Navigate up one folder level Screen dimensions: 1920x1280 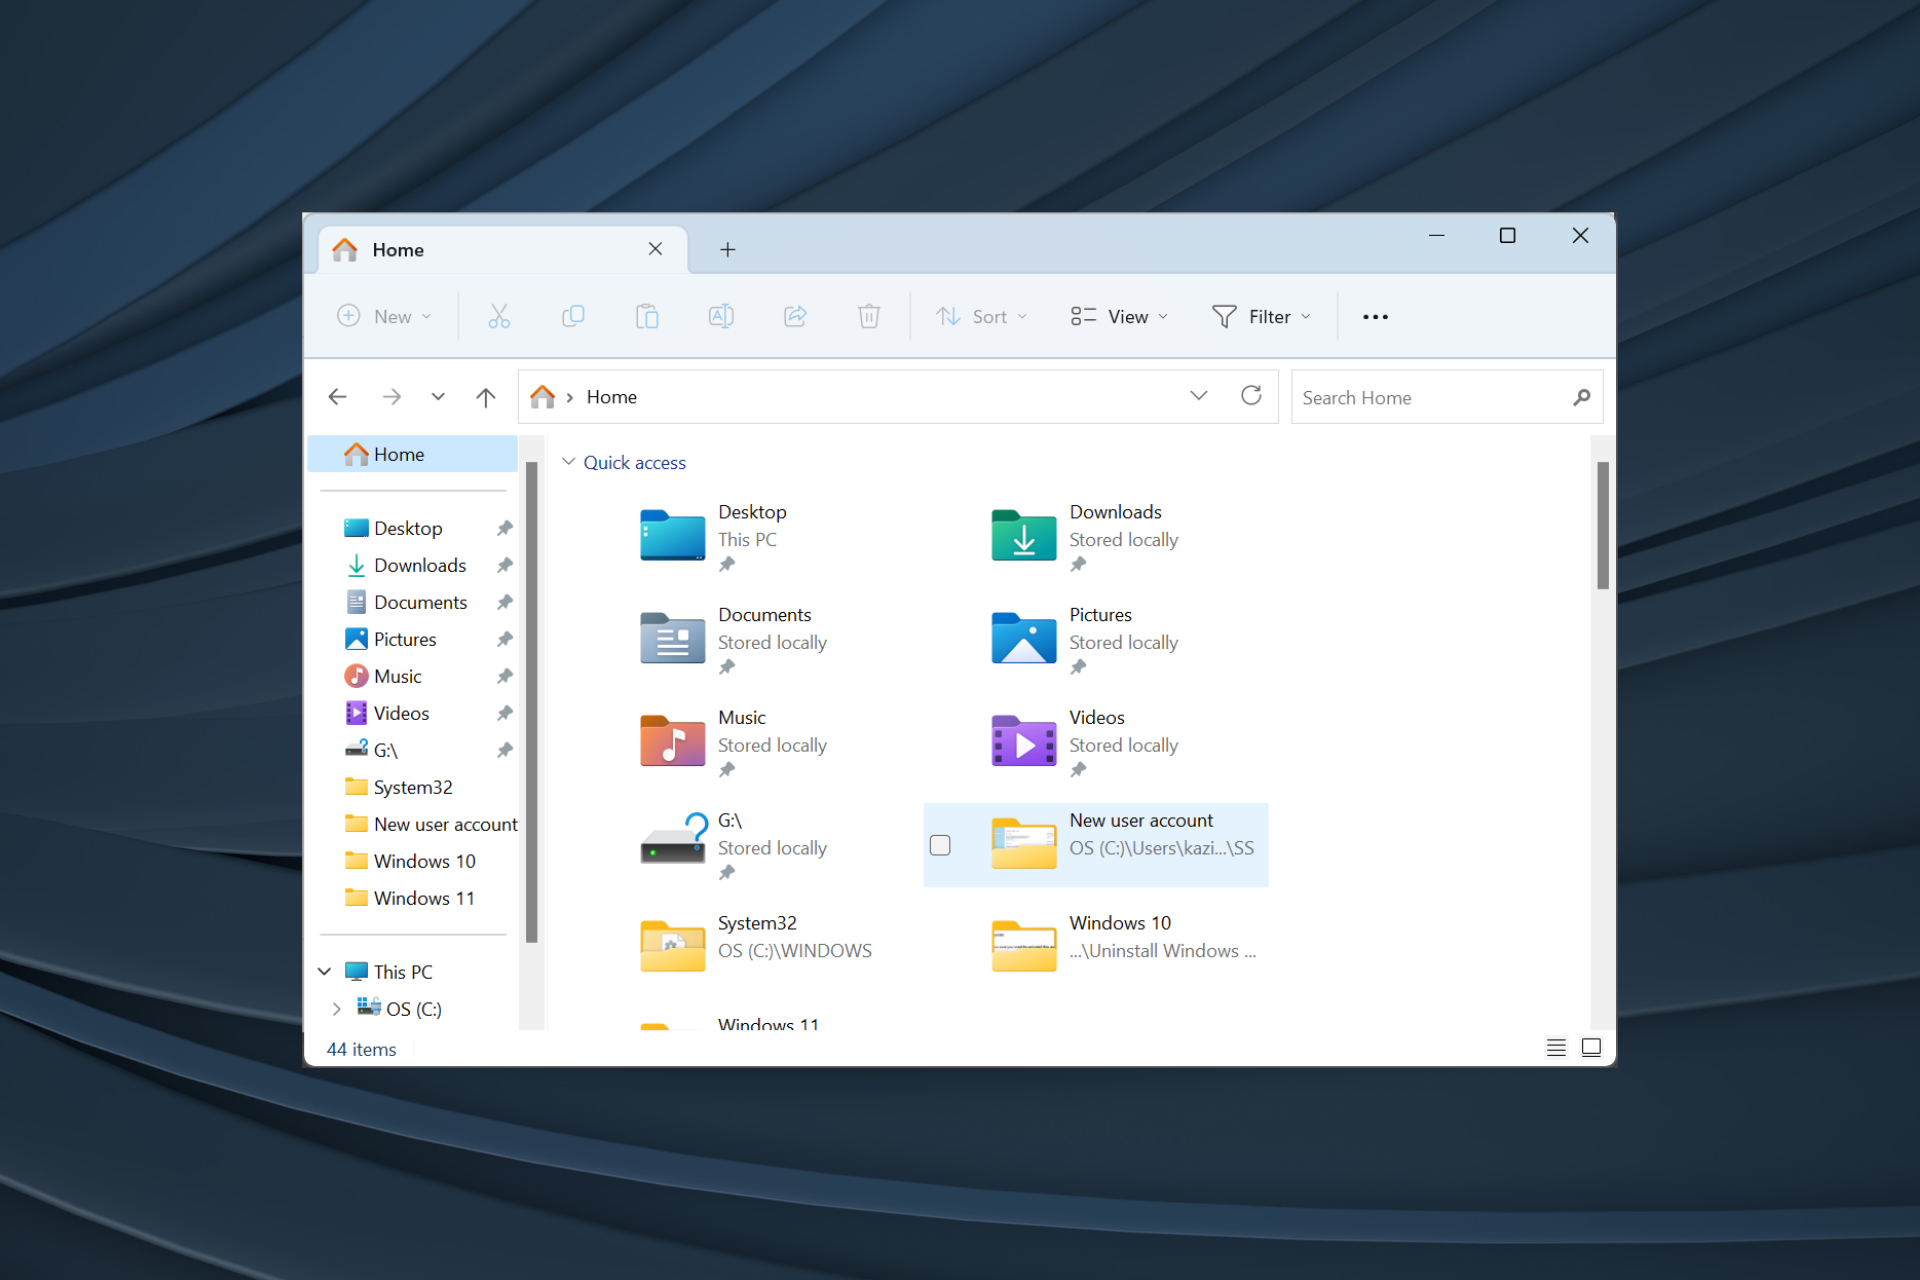(487, 397)
